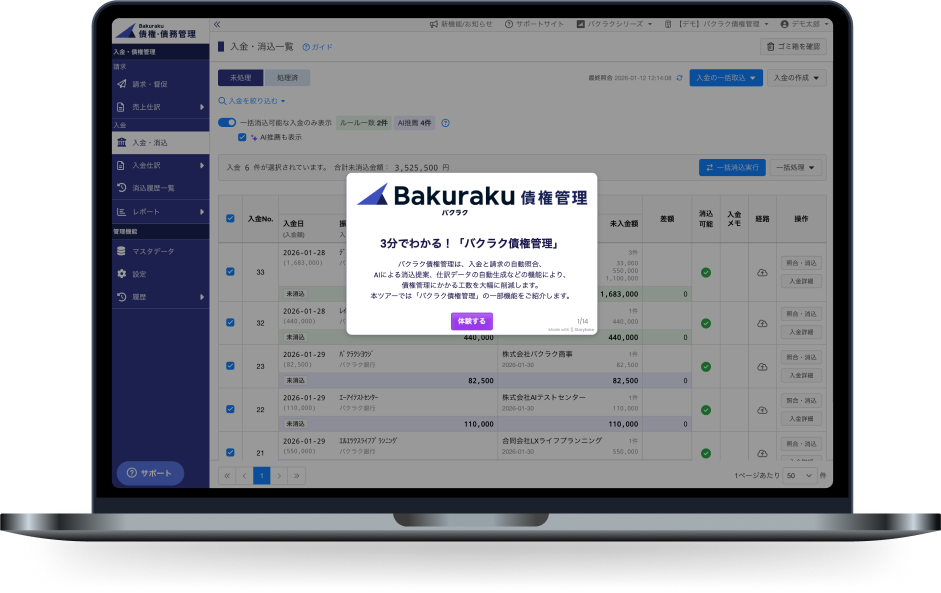Open the 一括処理 dropdown
941x593 pixels.
795,167
